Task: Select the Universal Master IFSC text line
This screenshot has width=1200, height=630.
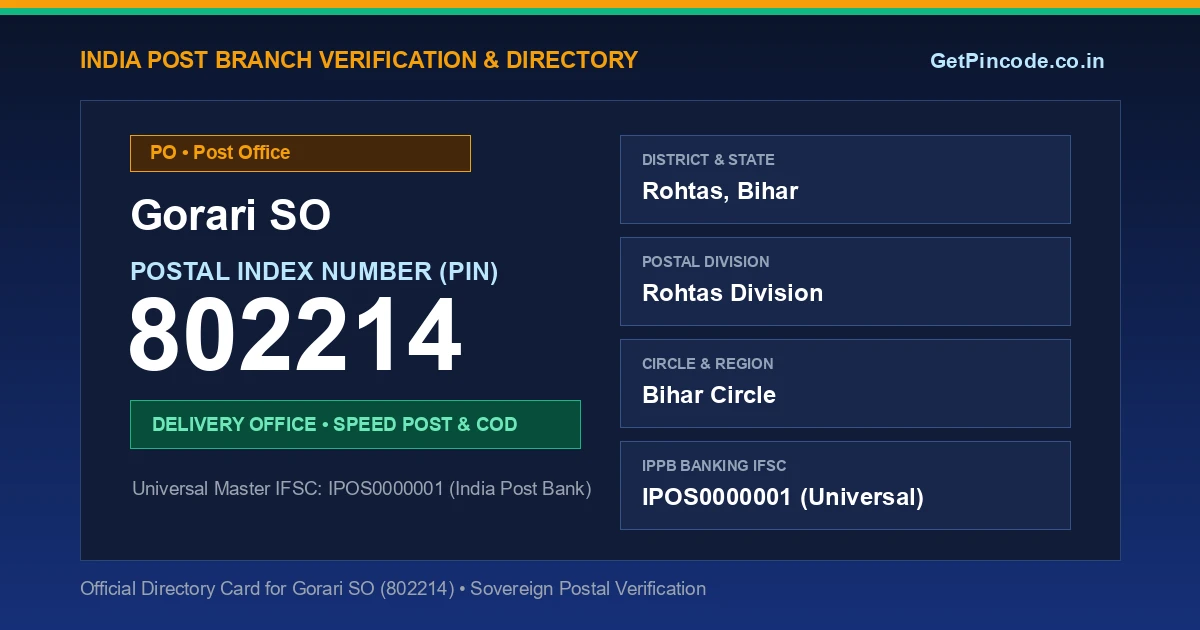Action: pyautogui.click(x=362, y=489)
